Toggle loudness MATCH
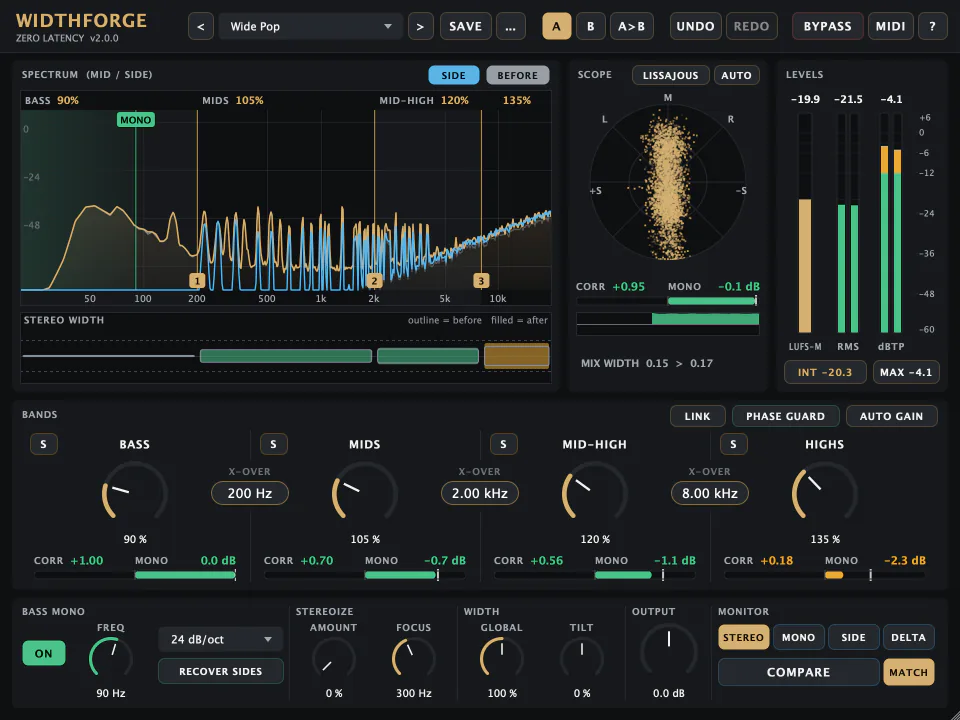The height and width of the screenshot is (720, 960). click(x=909, y=672)
